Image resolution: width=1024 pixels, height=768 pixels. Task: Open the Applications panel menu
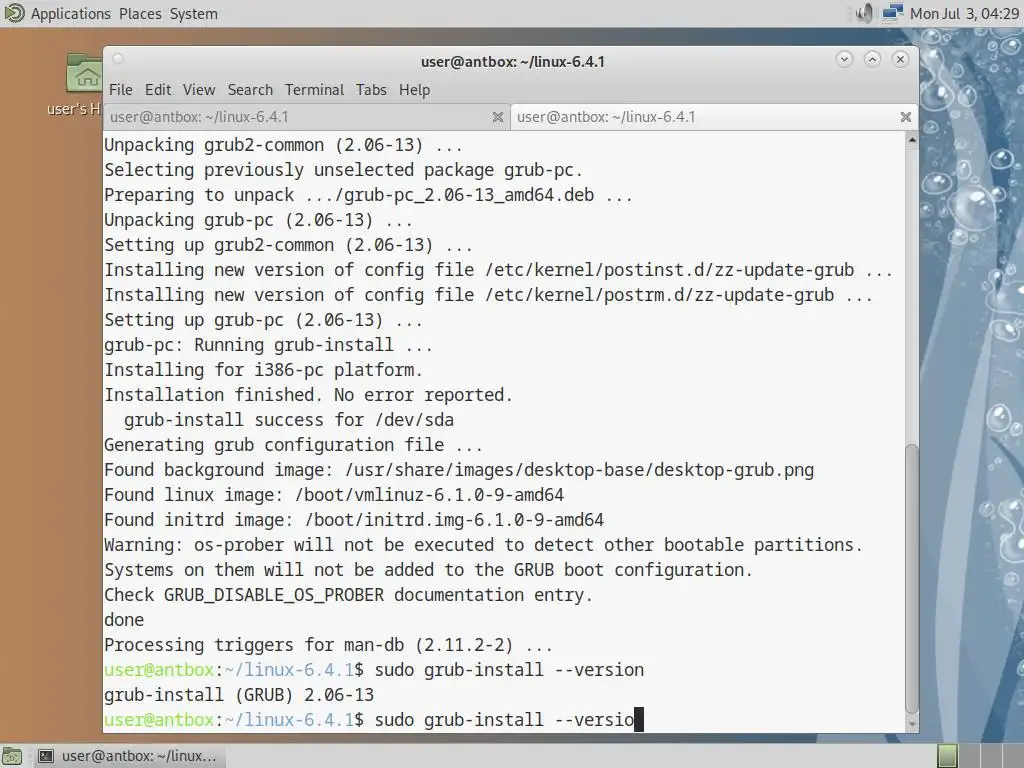[71, 14]
